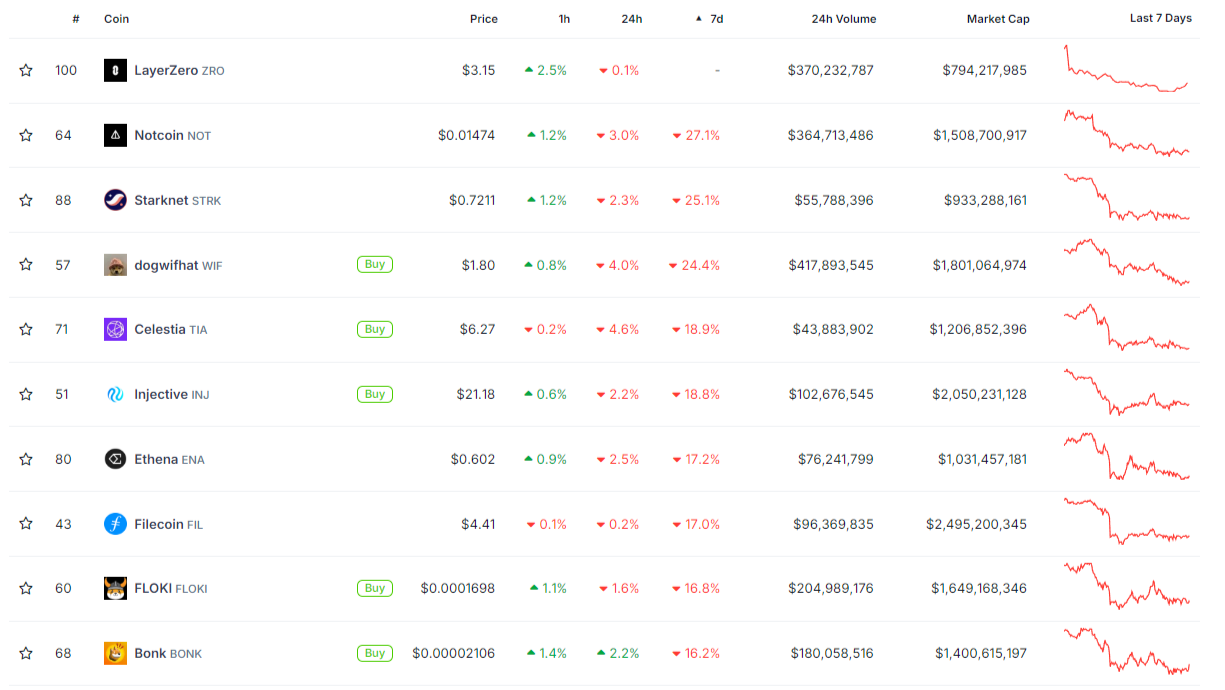
Task: Sort by 24h Volume column header
Action: (844, 19)
